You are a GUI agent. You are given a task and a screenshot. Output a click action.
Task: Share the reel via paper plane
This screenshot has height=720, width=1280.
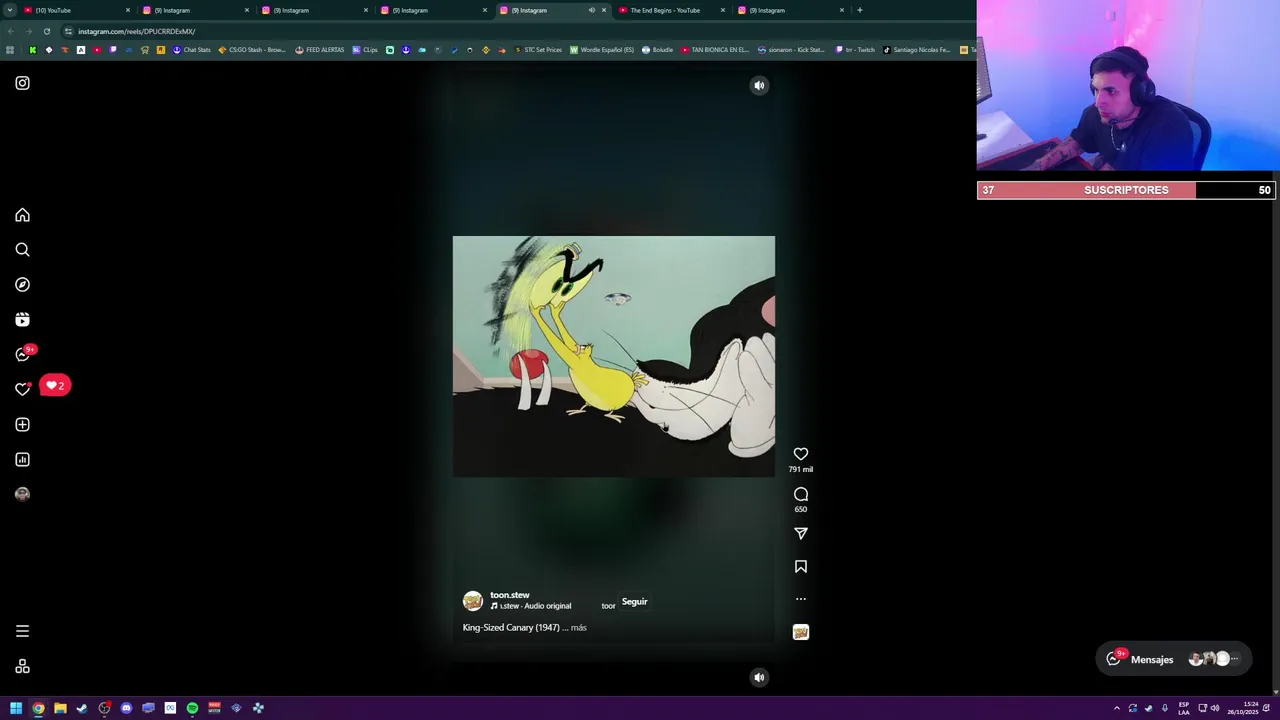(x=801, y=534)
